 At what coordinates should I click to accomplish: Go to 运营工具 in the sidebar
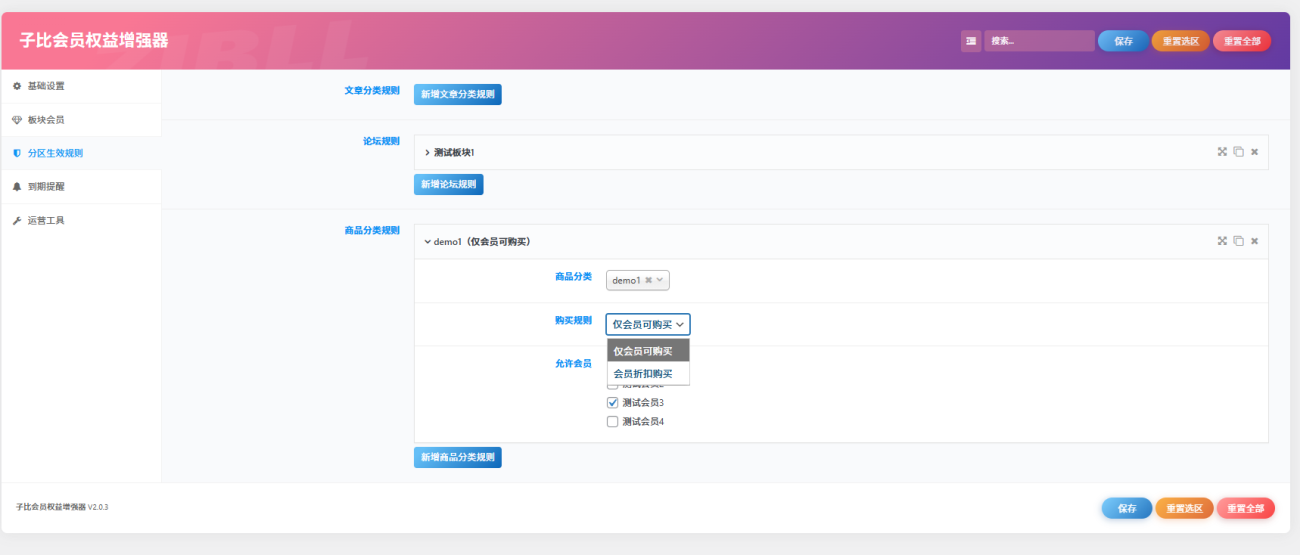(x=46, y=220)
